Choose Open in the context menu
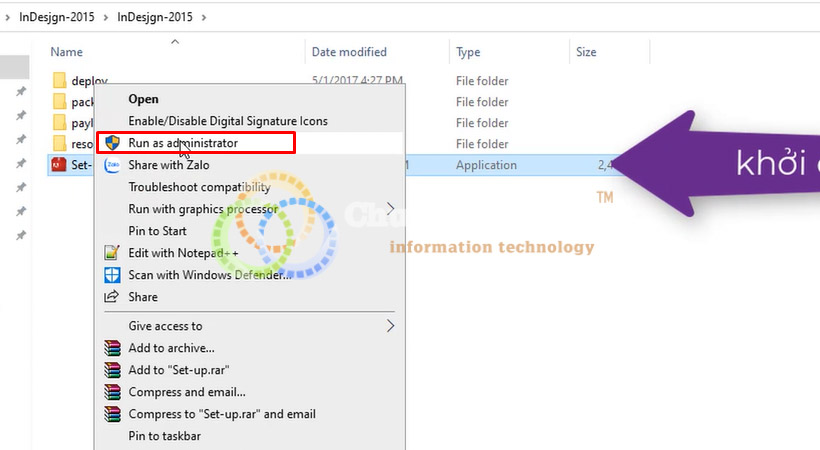This screenshot has width=820, height=450. pyautogui.click(x=143, y=99)
